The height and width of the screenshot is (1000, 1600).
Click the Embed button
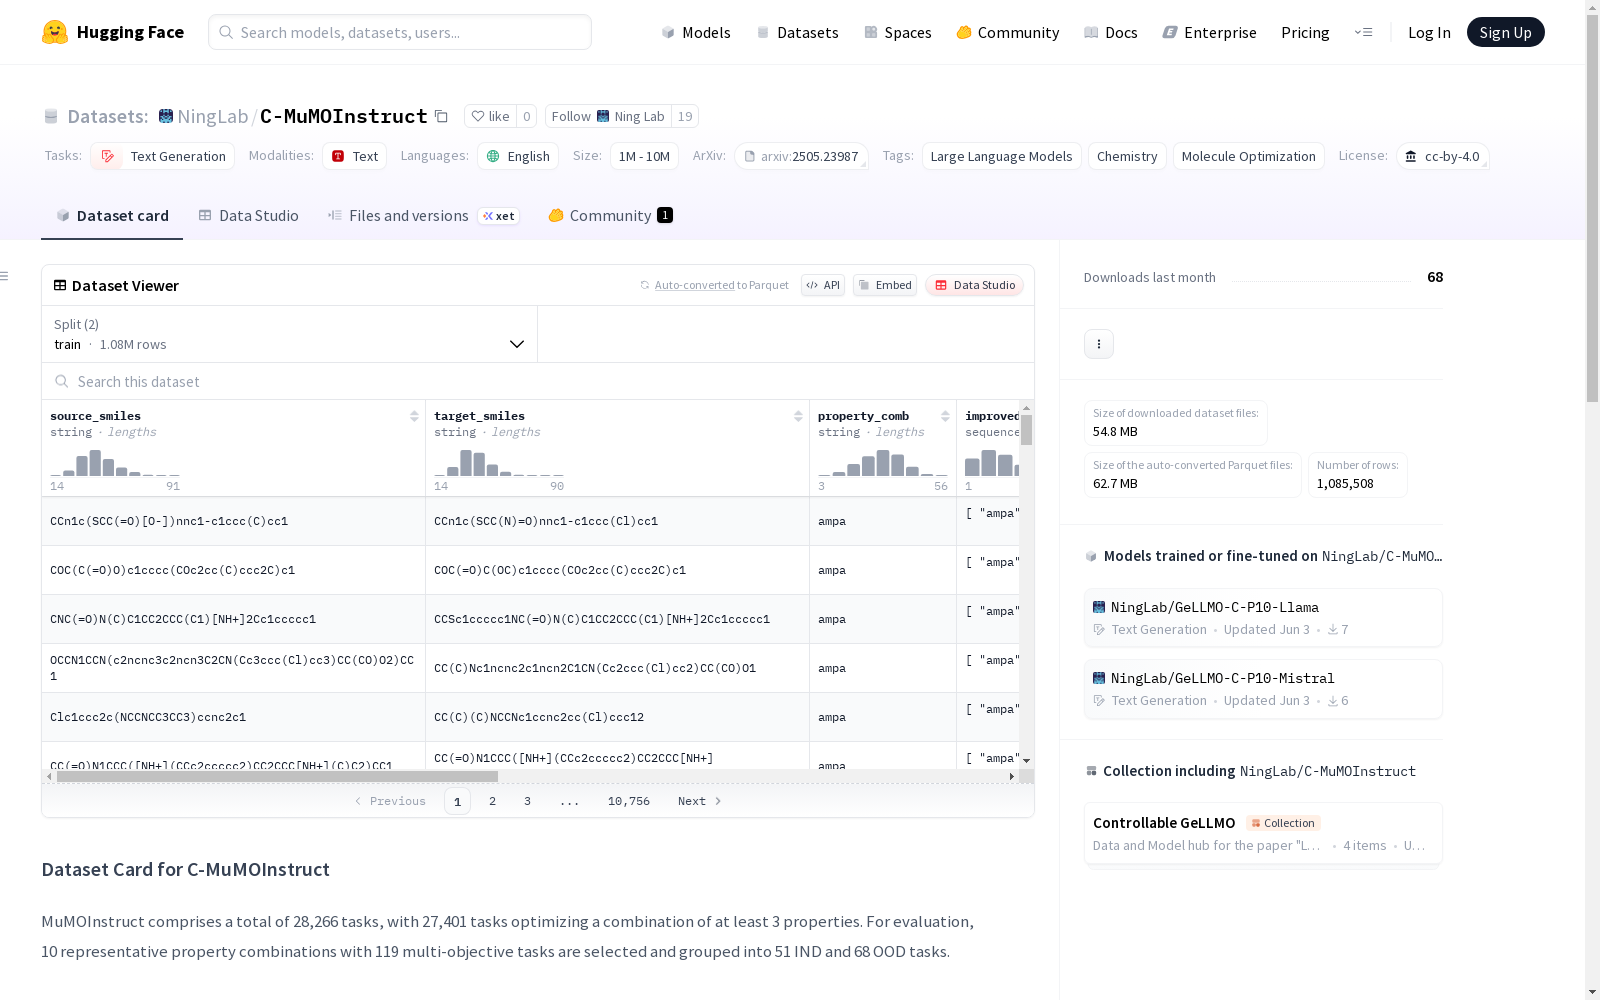885,285
